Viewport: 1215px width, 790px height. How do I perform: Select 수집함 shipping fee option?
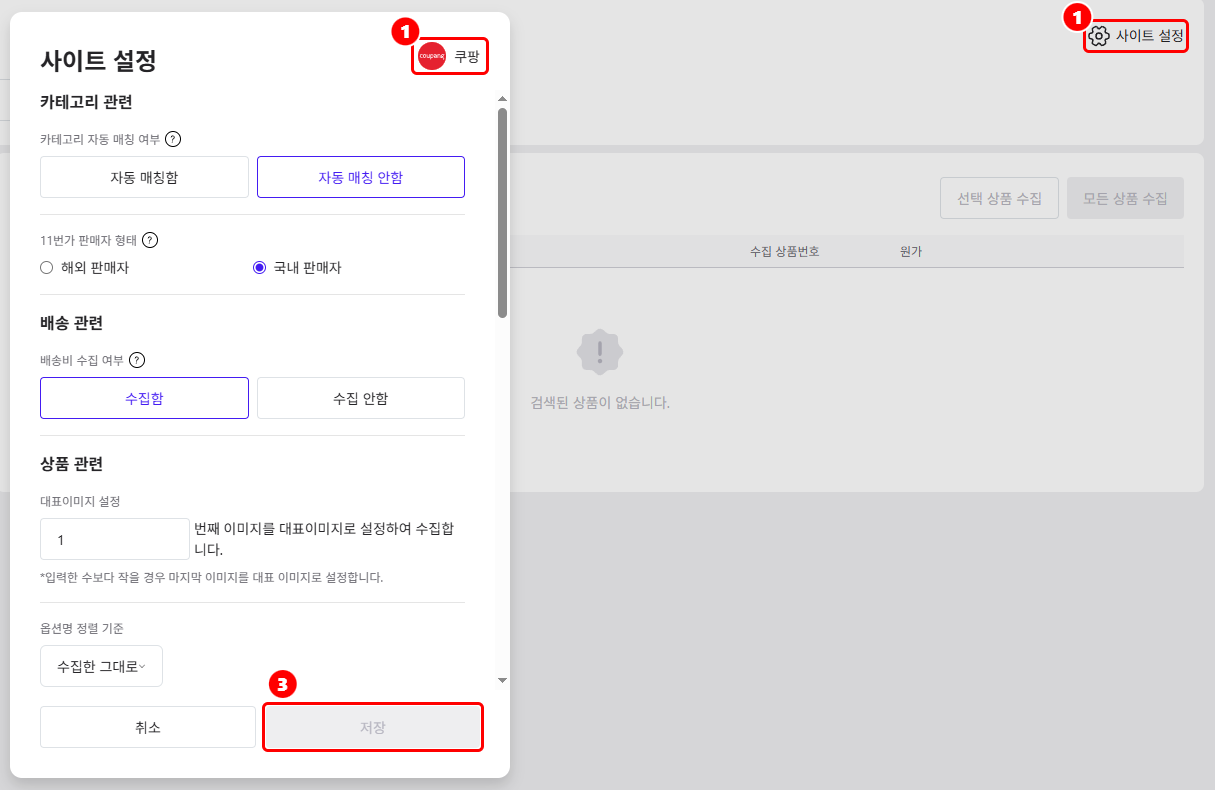[144, 398]
